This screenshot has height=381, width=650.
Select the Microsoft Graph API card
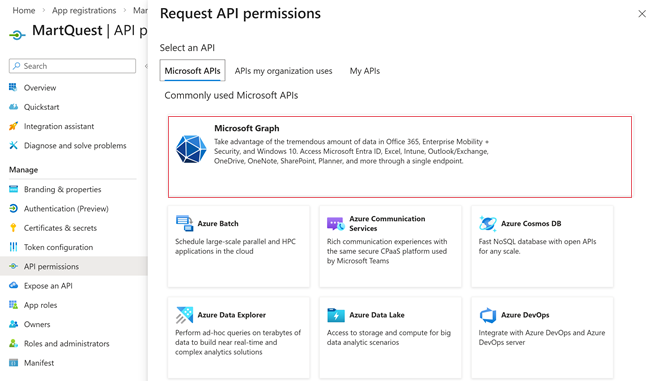pos(400,157)
